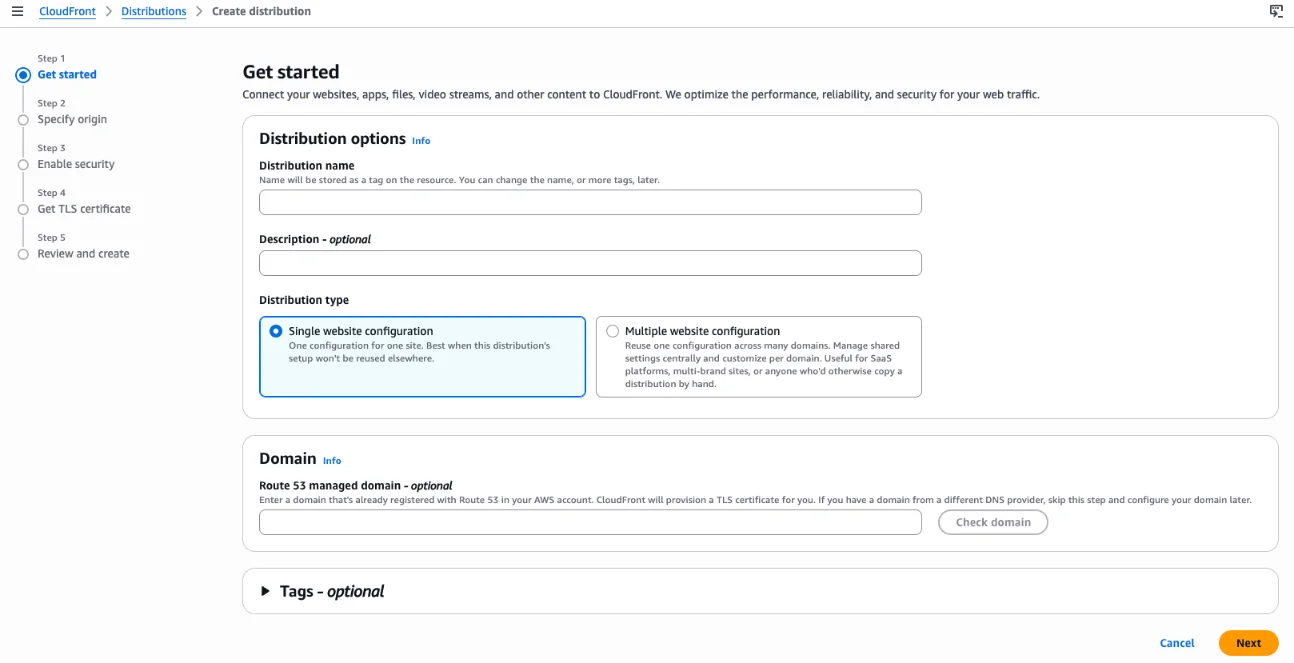Focus the Route 53 managed domain field
Image resolution: width=1294 pixels, height=663 pixels.
tap(590, 522)
